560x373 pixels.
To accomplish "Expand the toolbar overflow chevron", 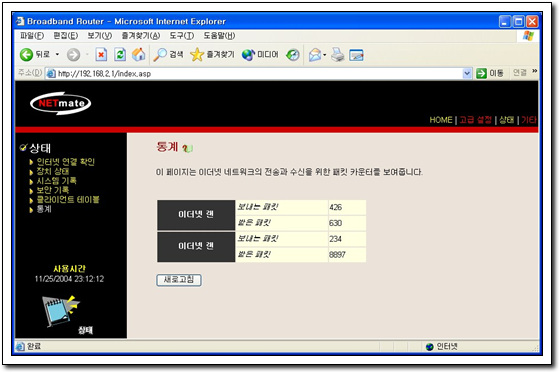I will (x=534, y=71).
